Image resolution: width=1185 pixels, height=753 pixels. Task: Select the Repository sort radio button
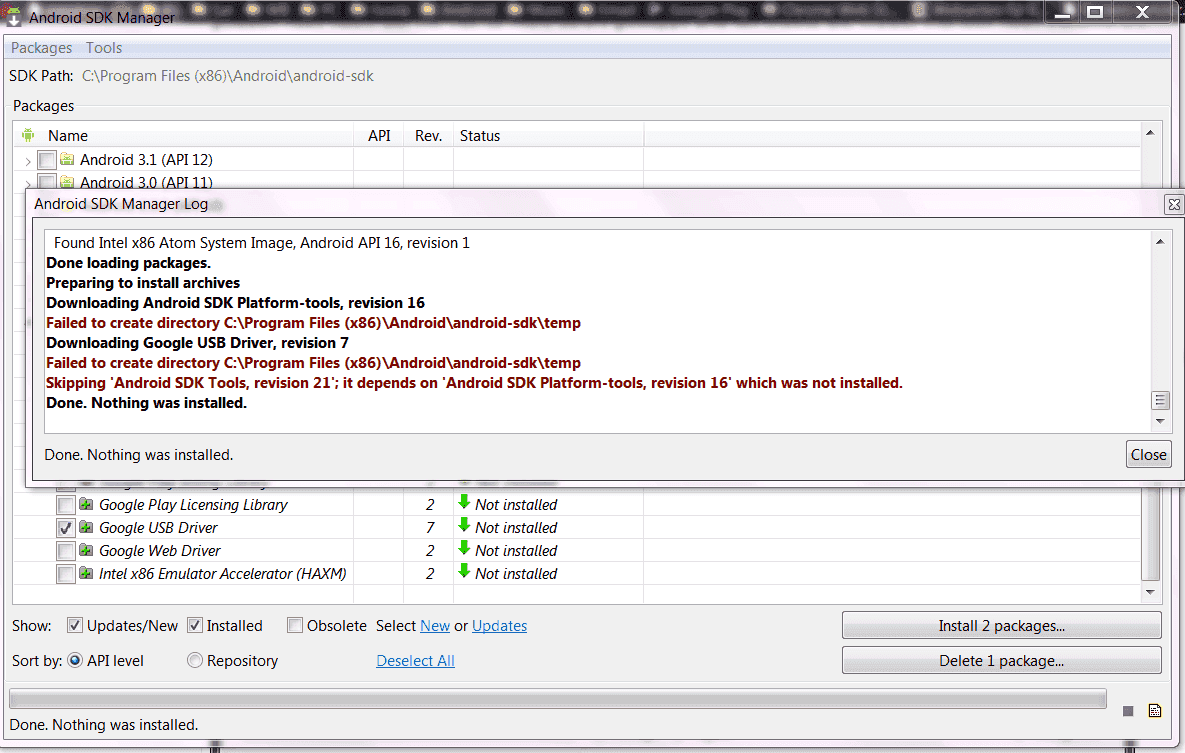[x=194, y=660]
